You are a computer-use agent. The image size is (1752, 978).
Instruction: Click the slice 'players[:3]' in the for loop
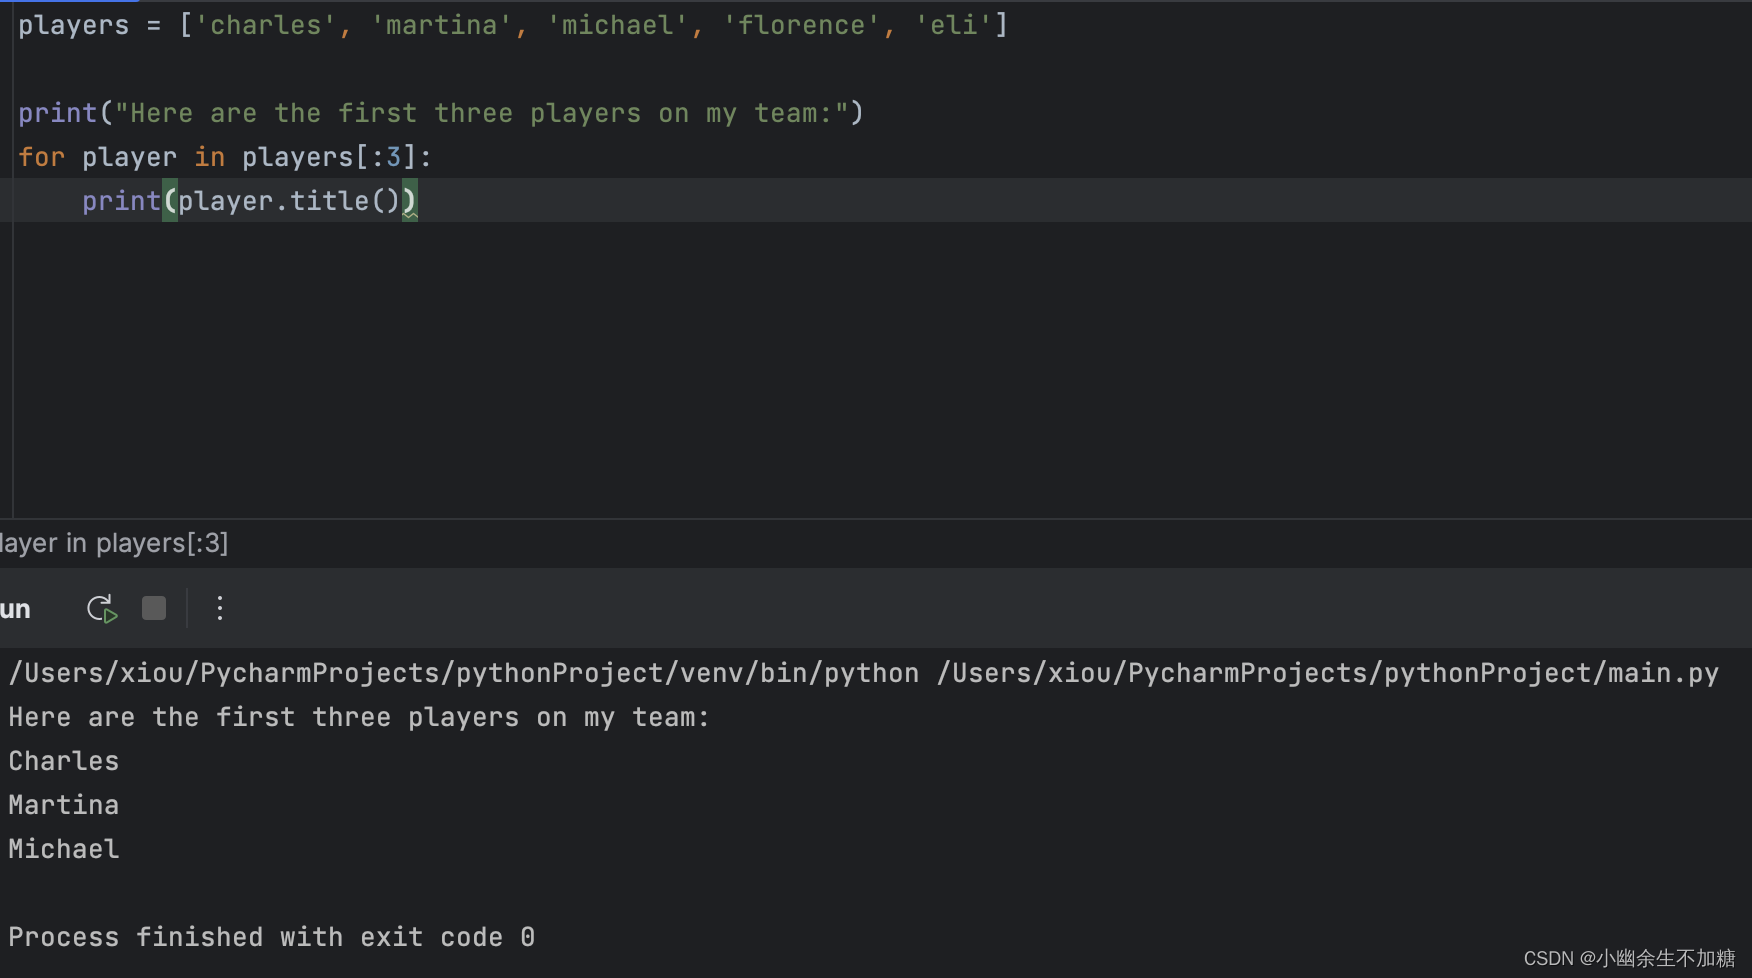pos(329,157)
